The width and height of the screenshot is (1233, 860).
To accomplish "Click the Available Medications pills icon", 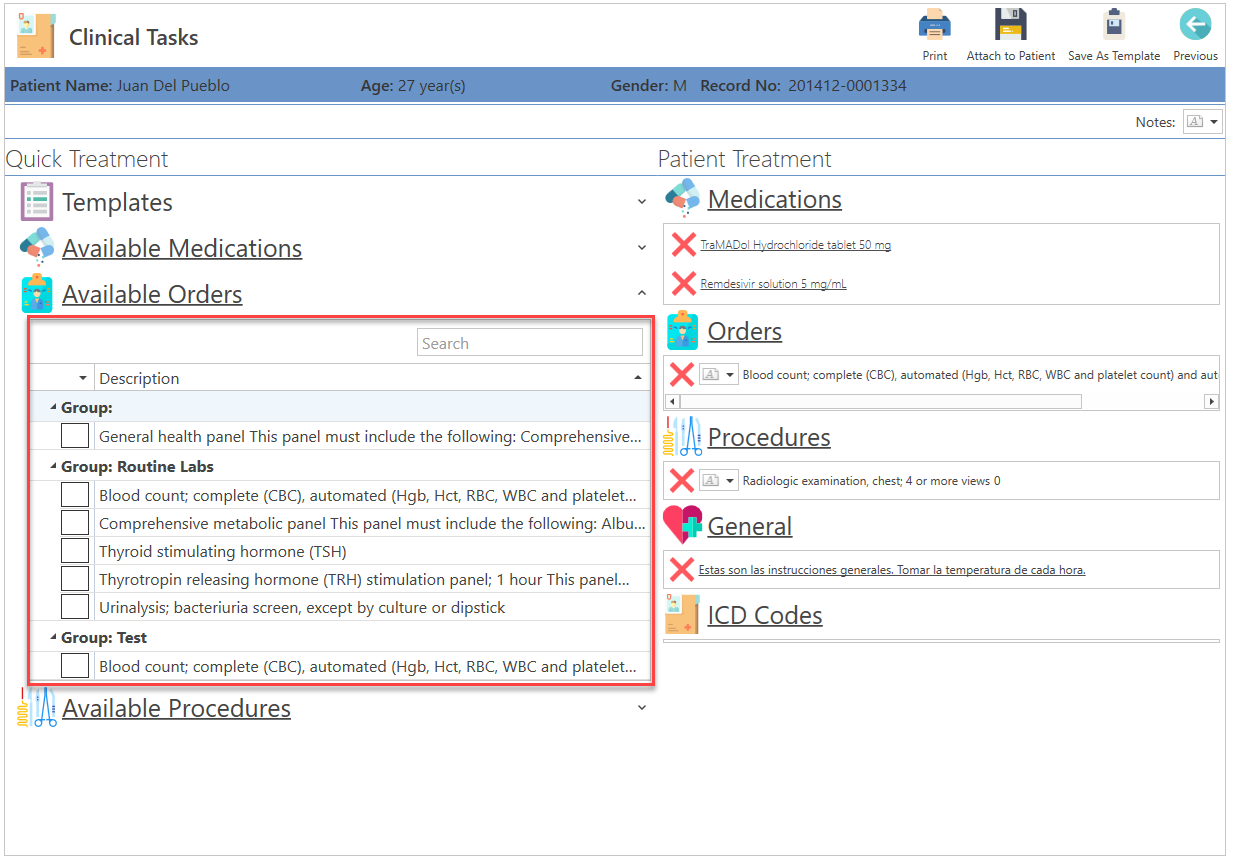I will tap(37, 246).
